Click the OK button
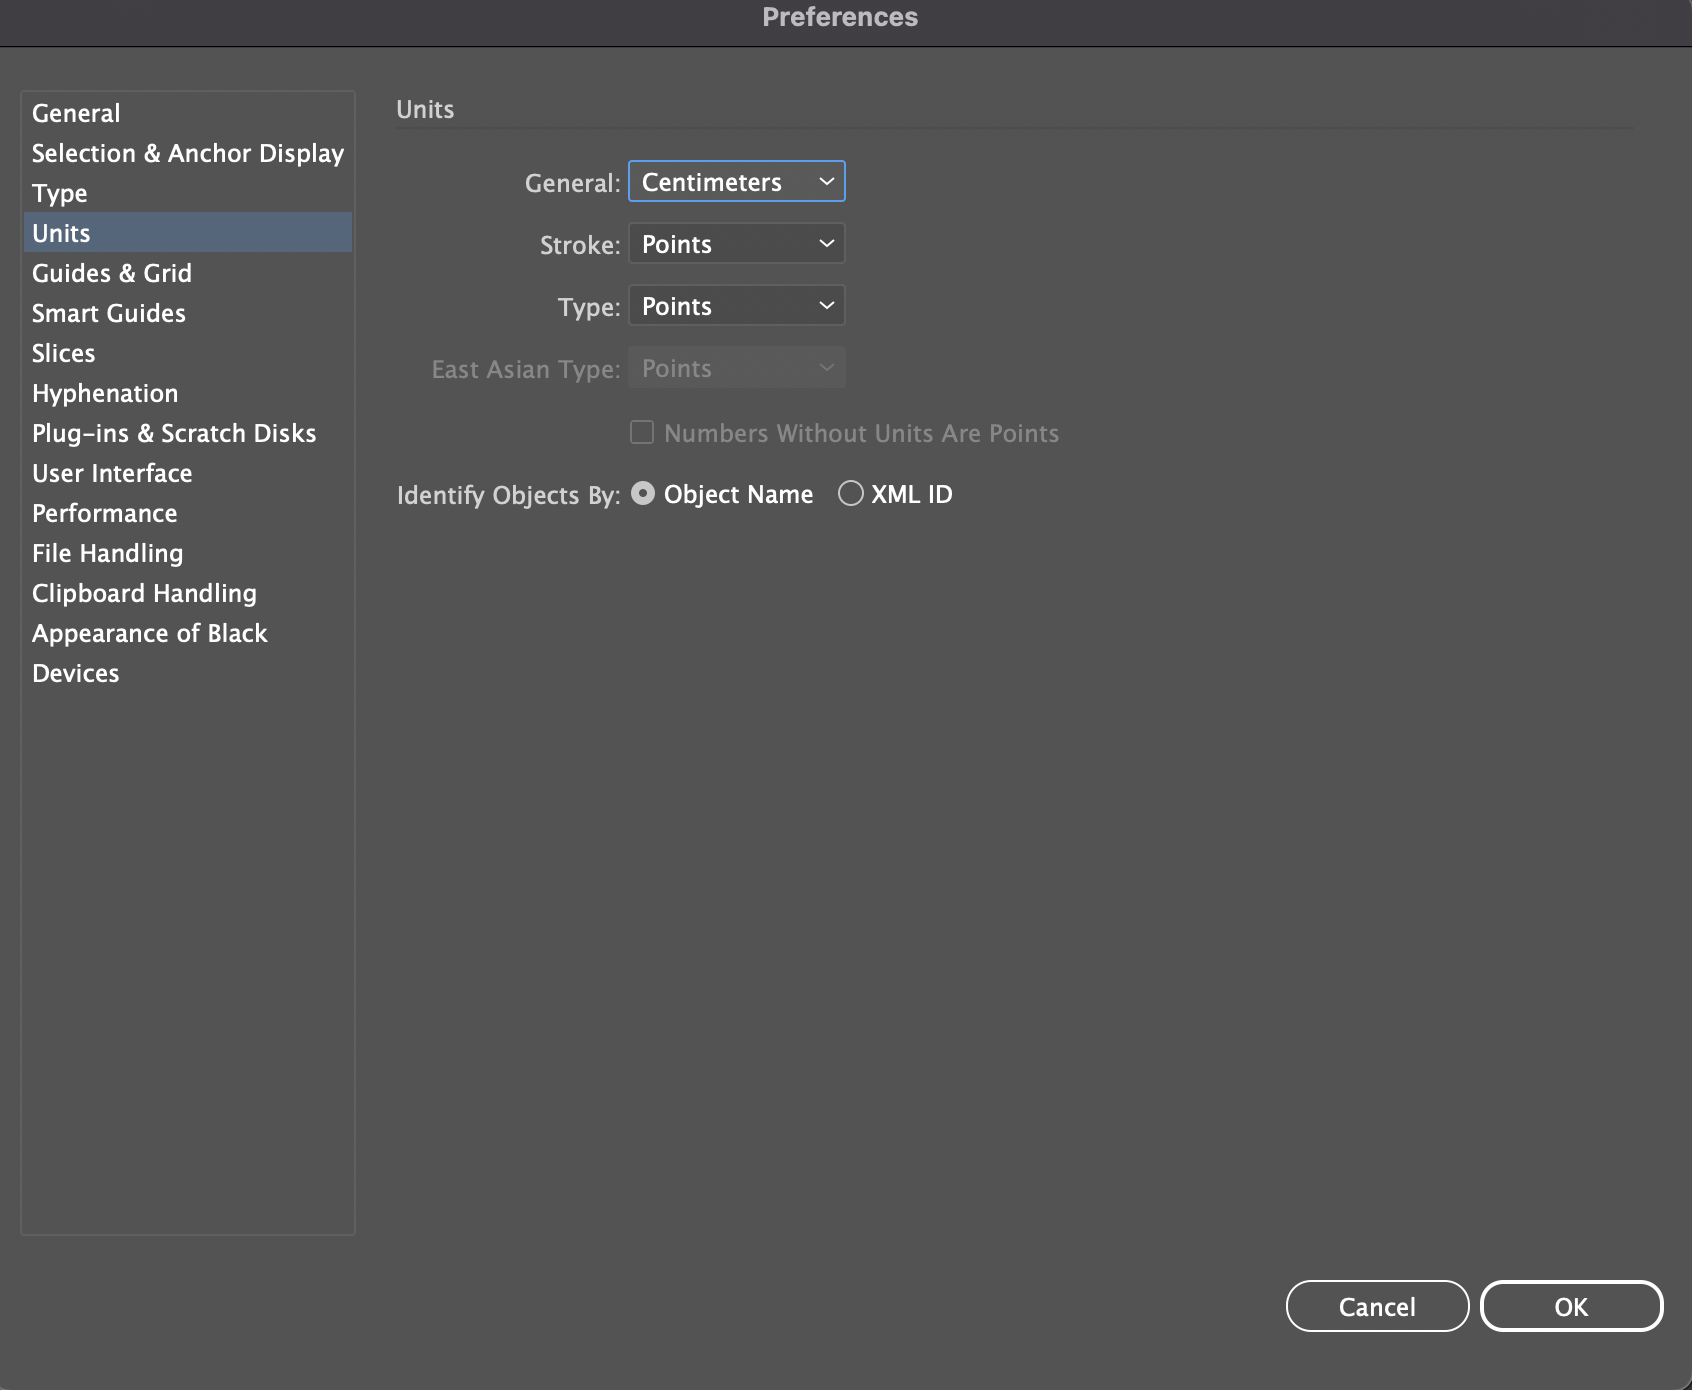Screen dimensions: 1692x1390 (x=1570, y=1306)
